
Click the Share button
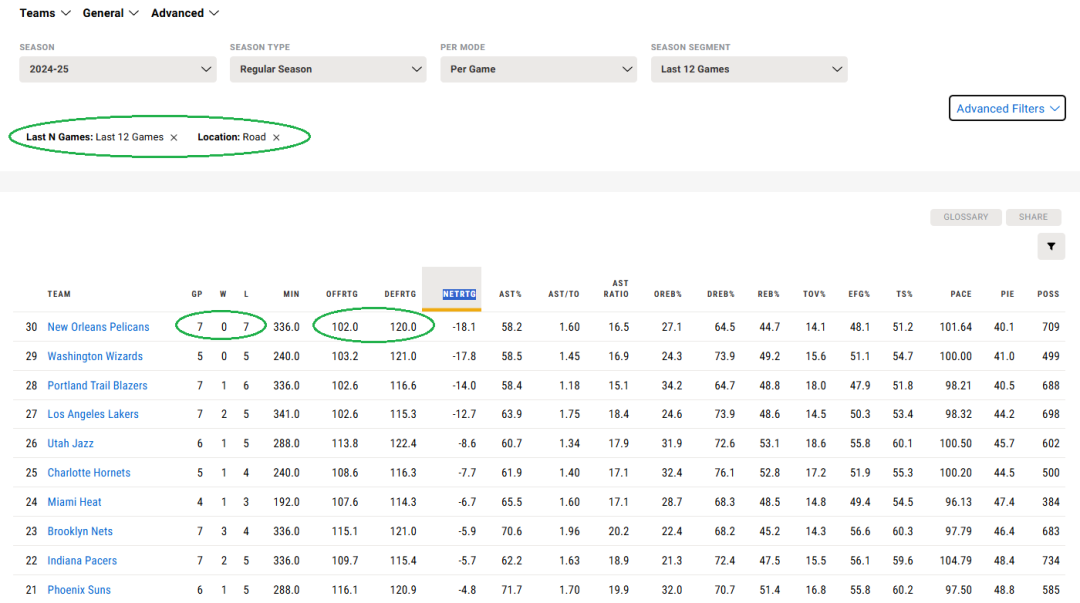tap(1033, 217)
